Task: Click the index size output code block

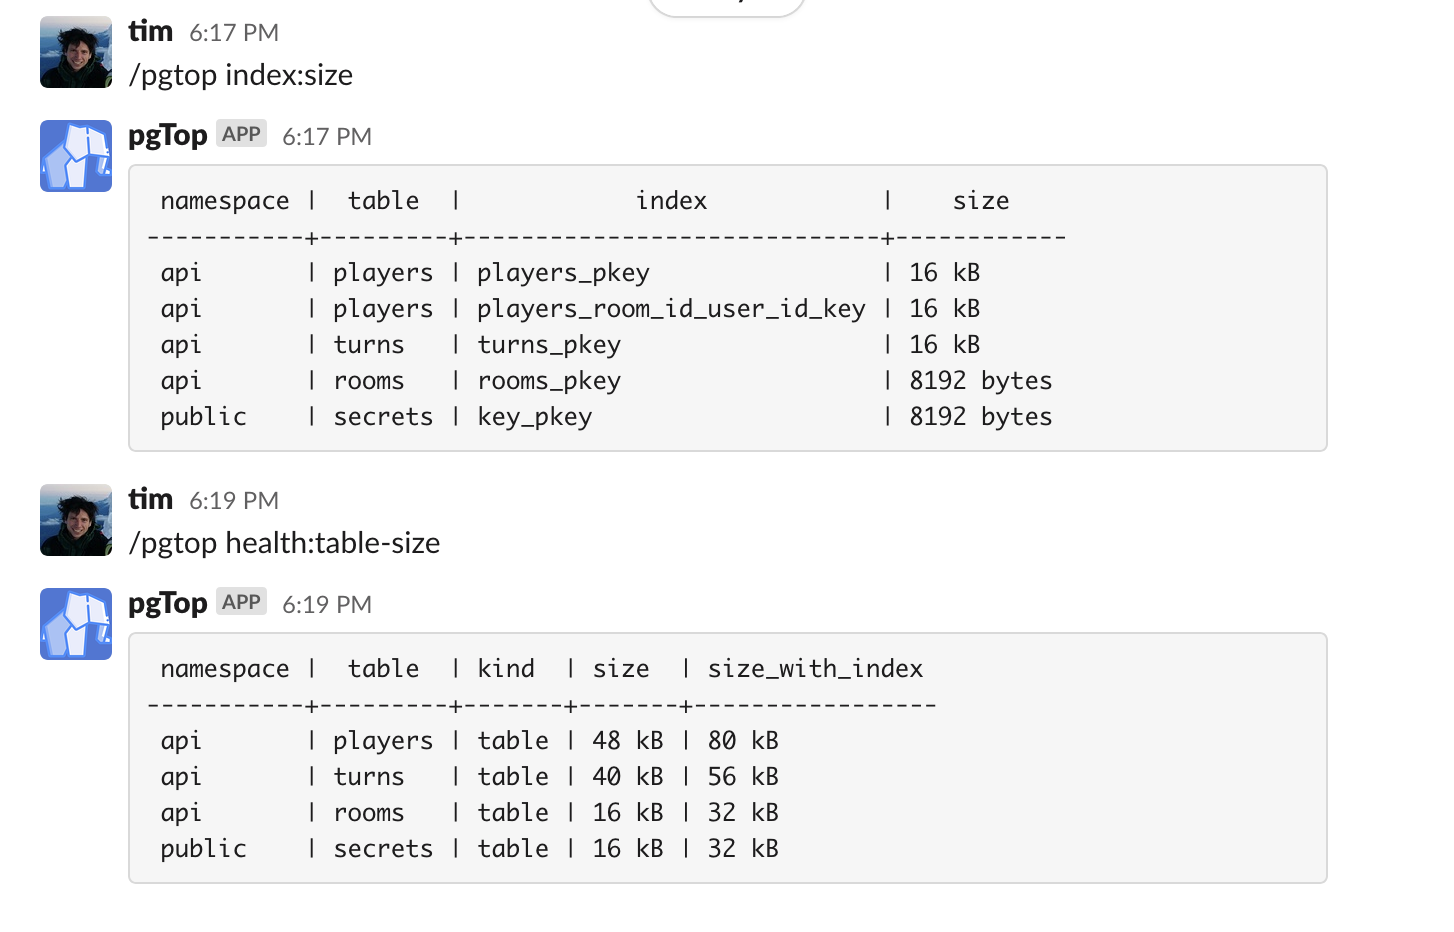Action: point(728,308)
